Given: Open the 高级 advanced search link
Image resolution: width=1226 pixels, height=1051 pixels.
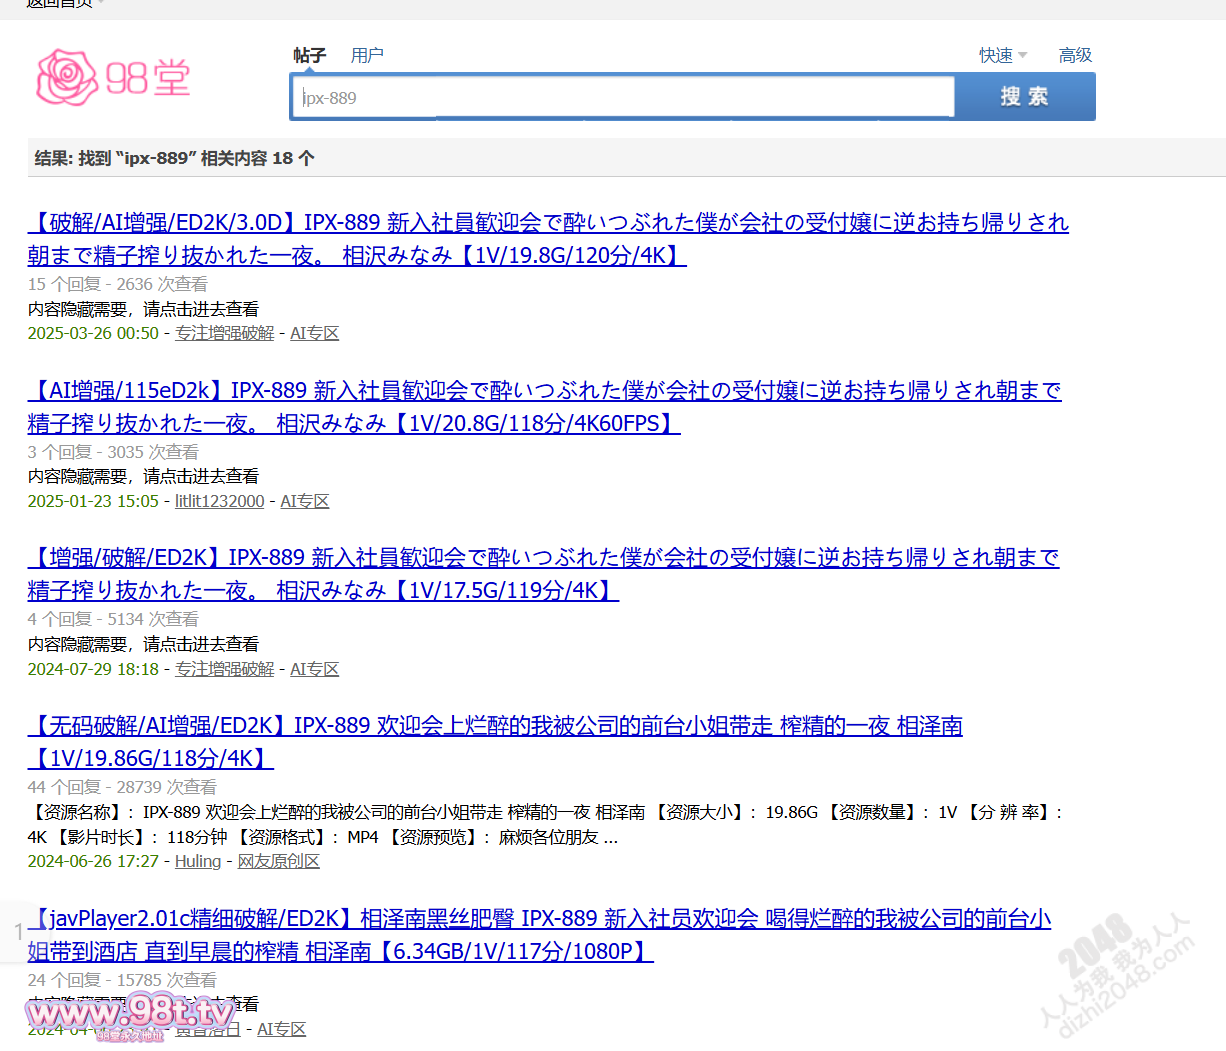Looking at the screenshot, I should click(1075, 55).
